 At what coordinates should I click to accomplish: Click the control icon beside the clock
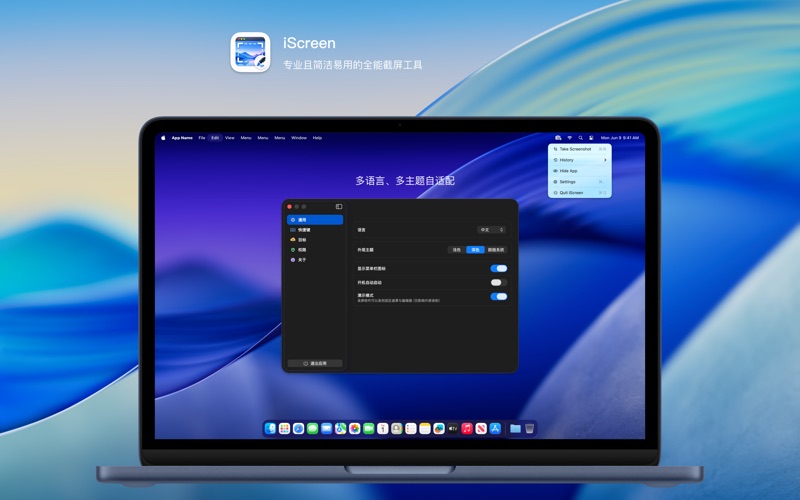click(591, 138)
